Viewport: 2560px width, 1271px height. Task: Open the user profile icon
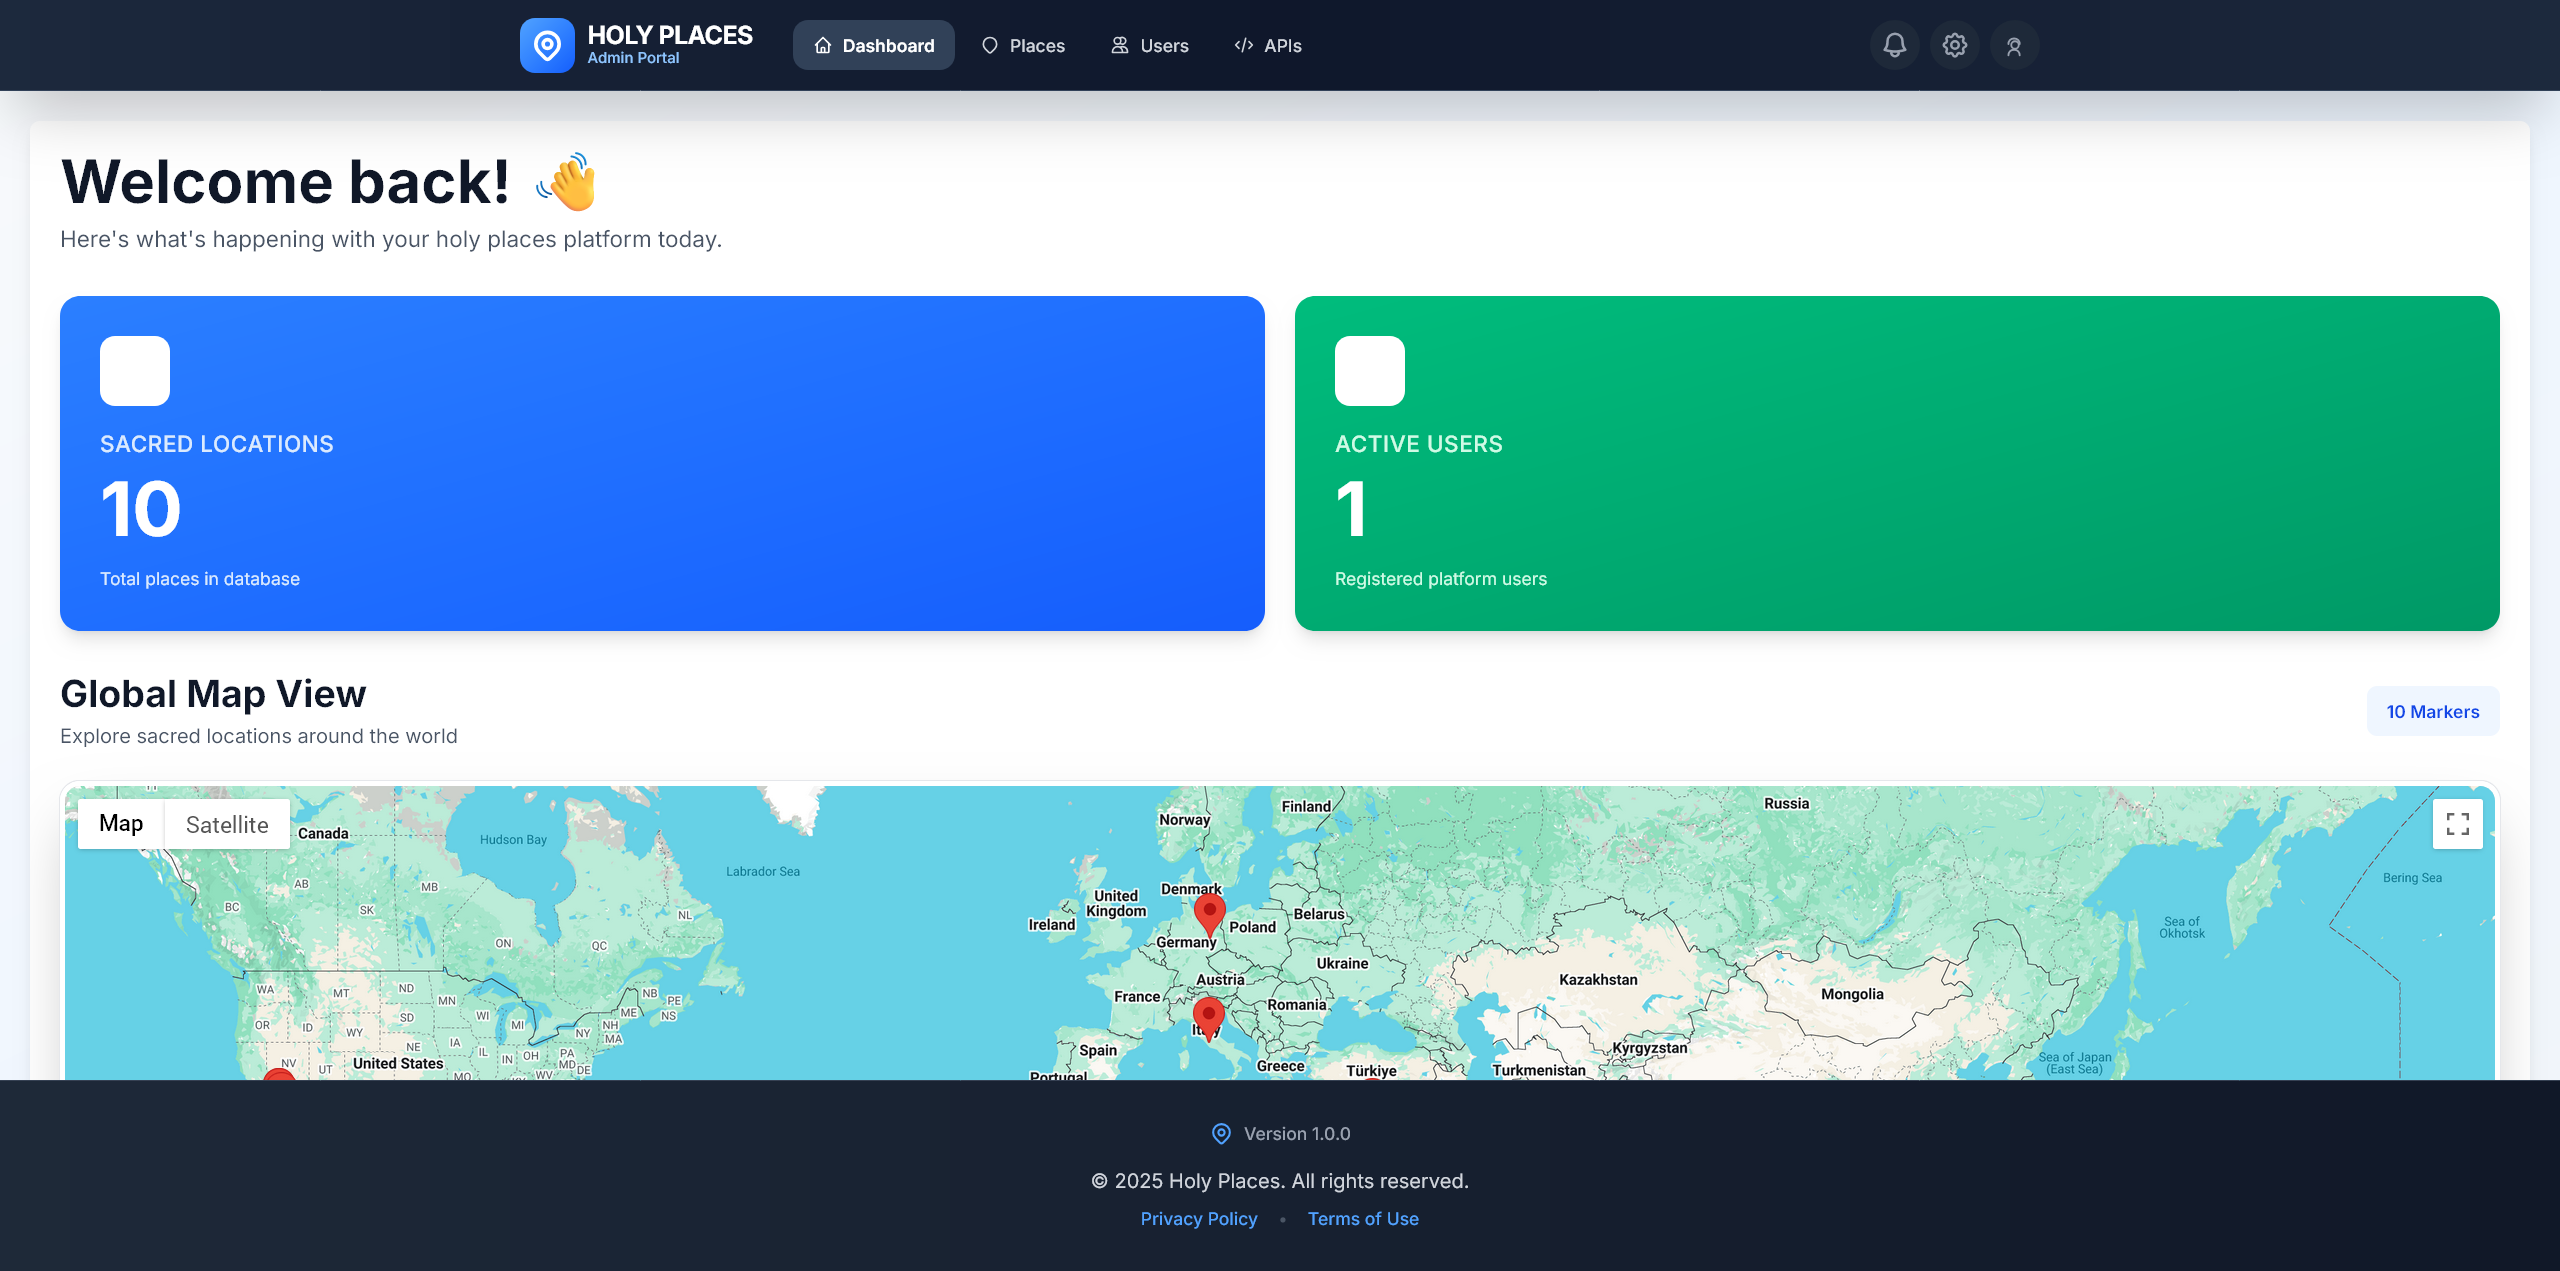click(2014, 45)
